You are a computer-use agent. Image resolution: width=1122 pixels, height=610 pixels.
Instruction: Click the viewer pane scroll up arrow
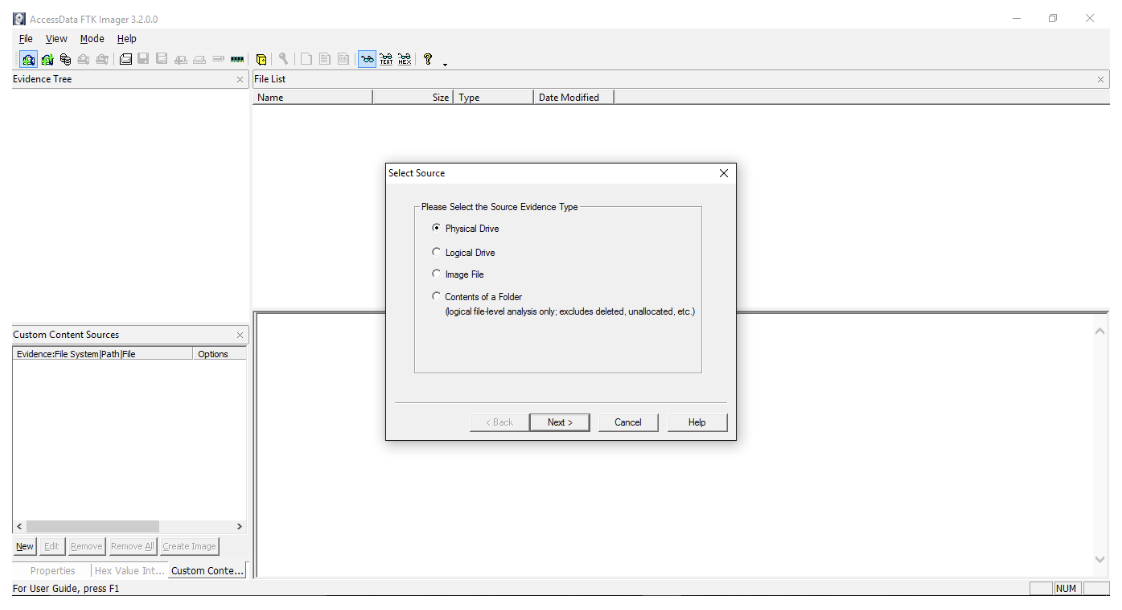1100,331
